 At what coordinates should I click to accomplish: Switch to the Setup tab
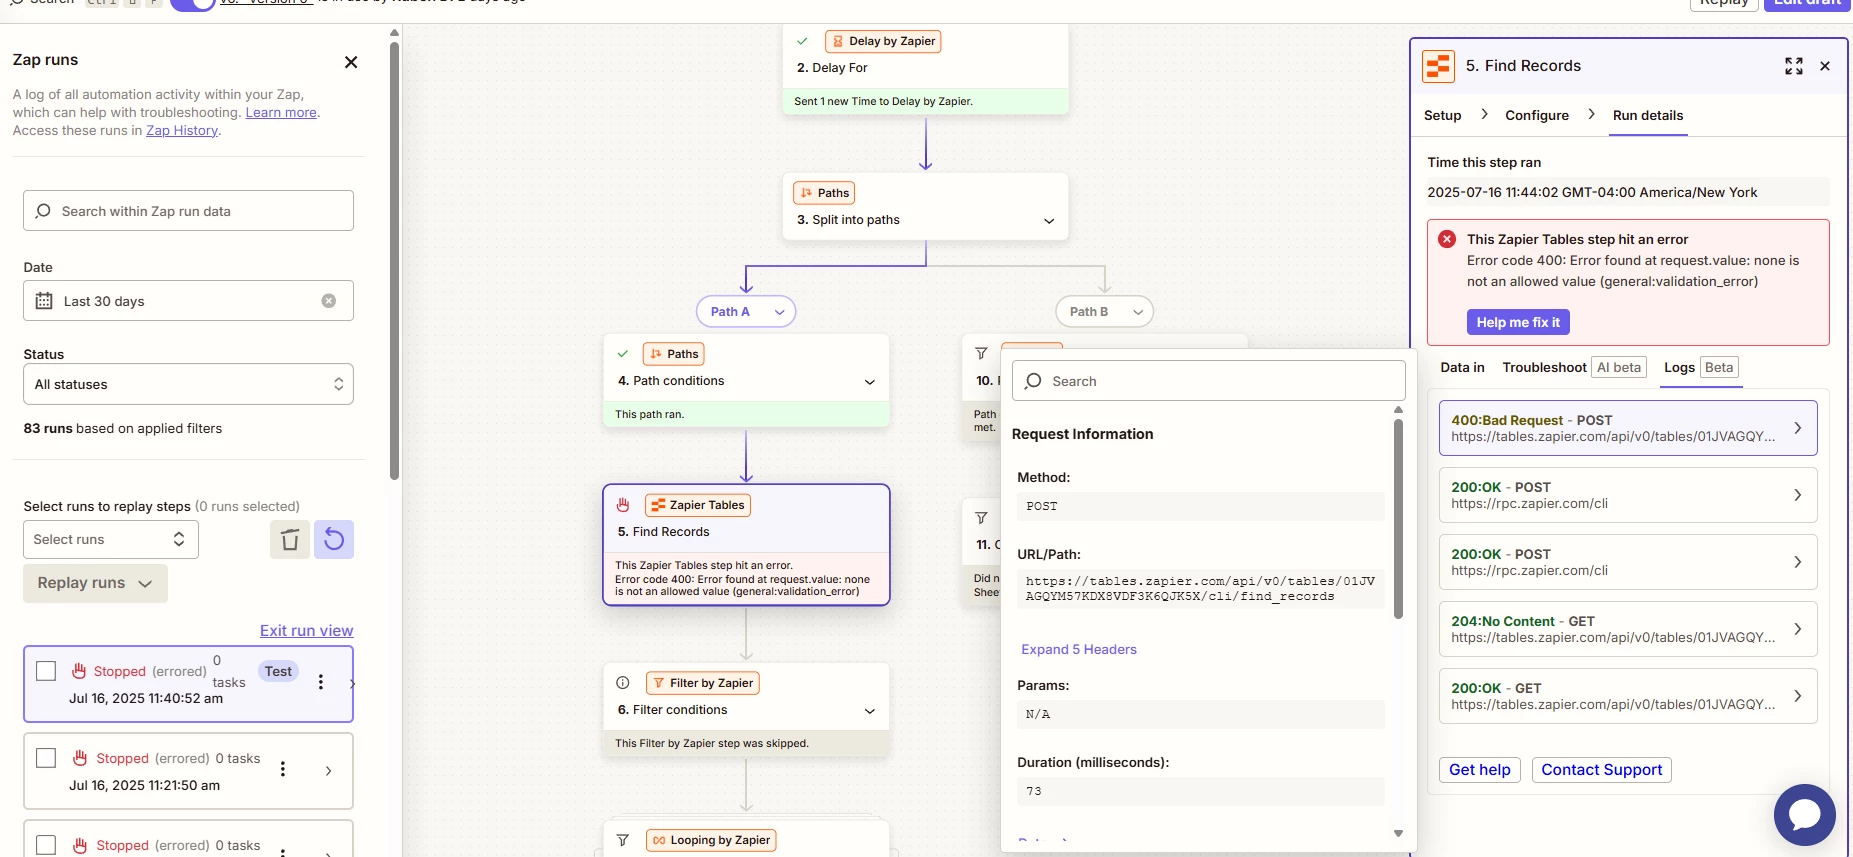tap(1442, 115)
